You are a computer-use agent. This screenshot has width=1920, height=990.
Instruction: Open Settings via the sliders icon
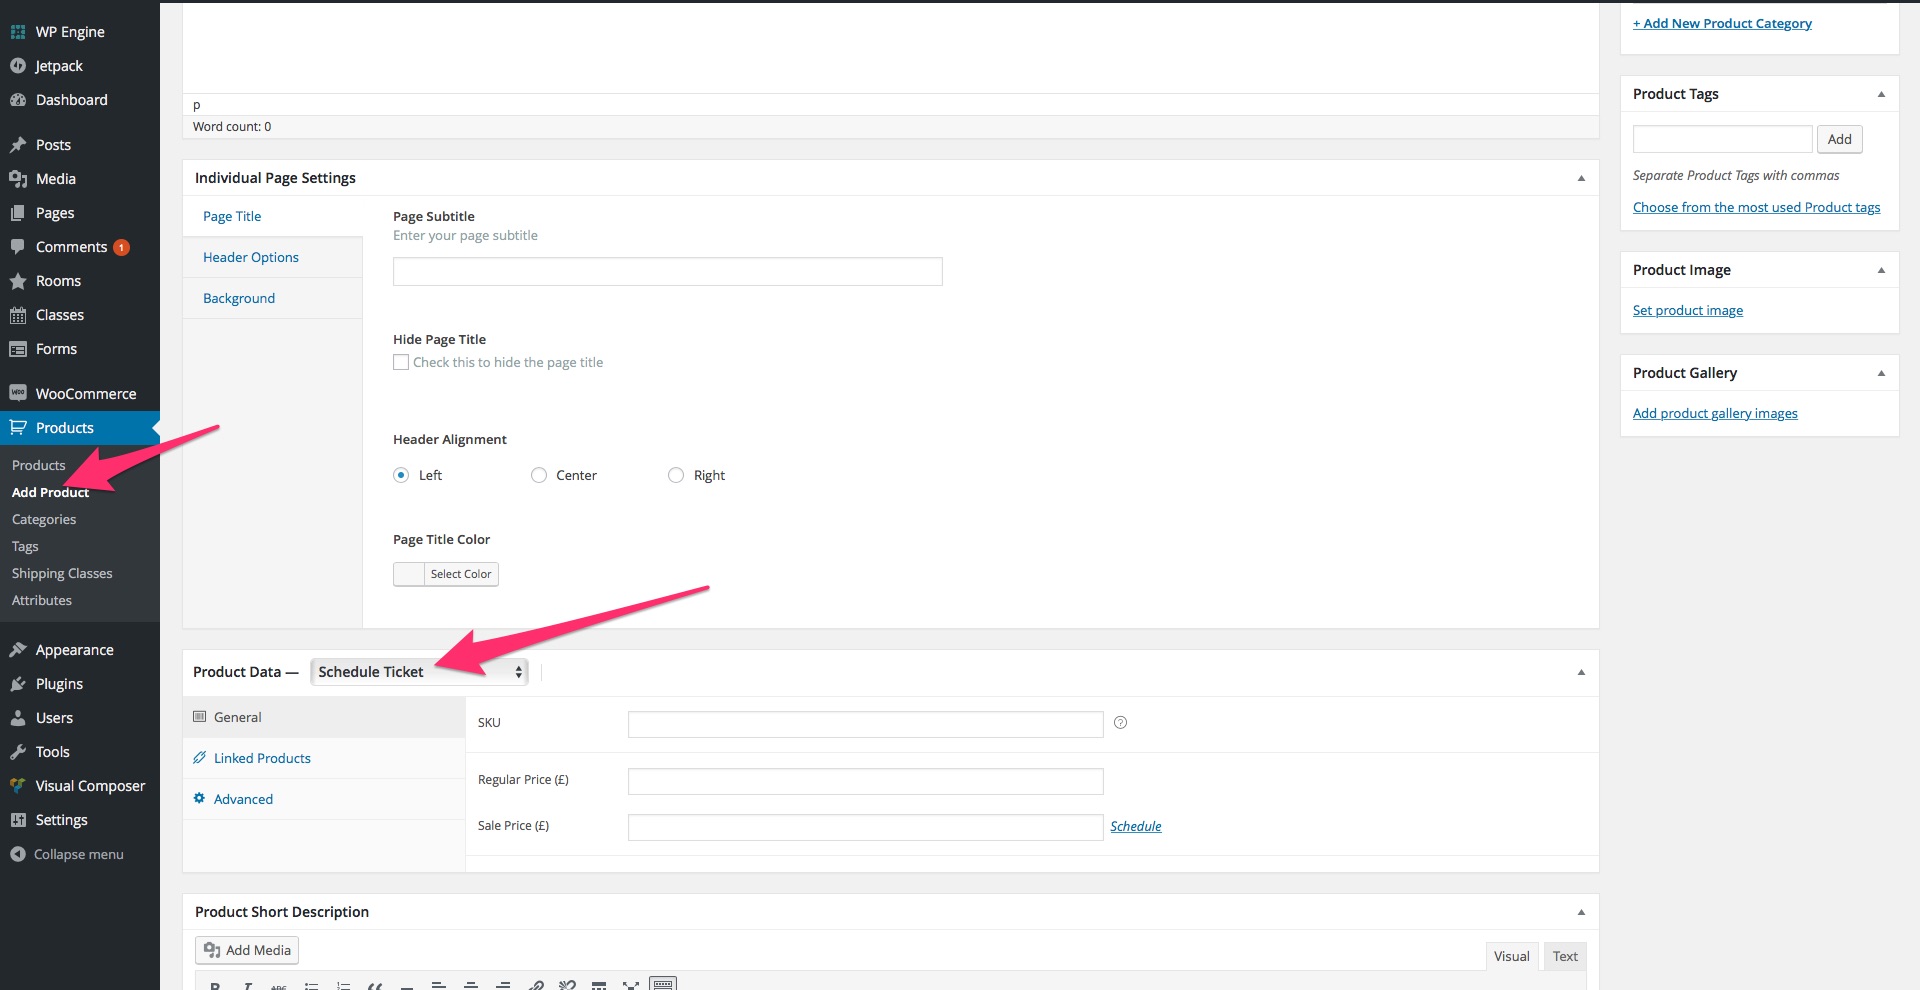click(18, 820)
